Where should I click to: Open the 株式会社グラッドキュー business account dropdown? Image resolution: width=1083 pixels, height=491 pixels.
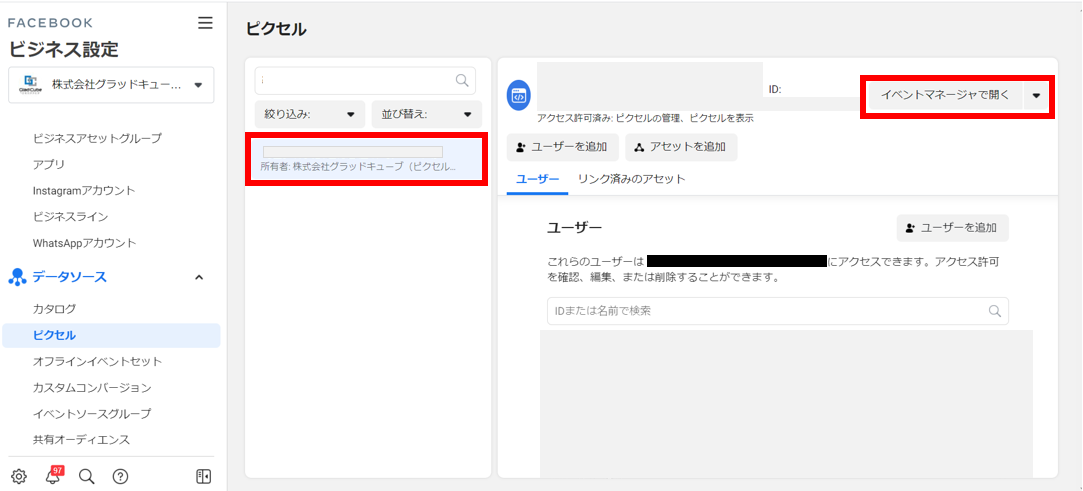(111, 85)
